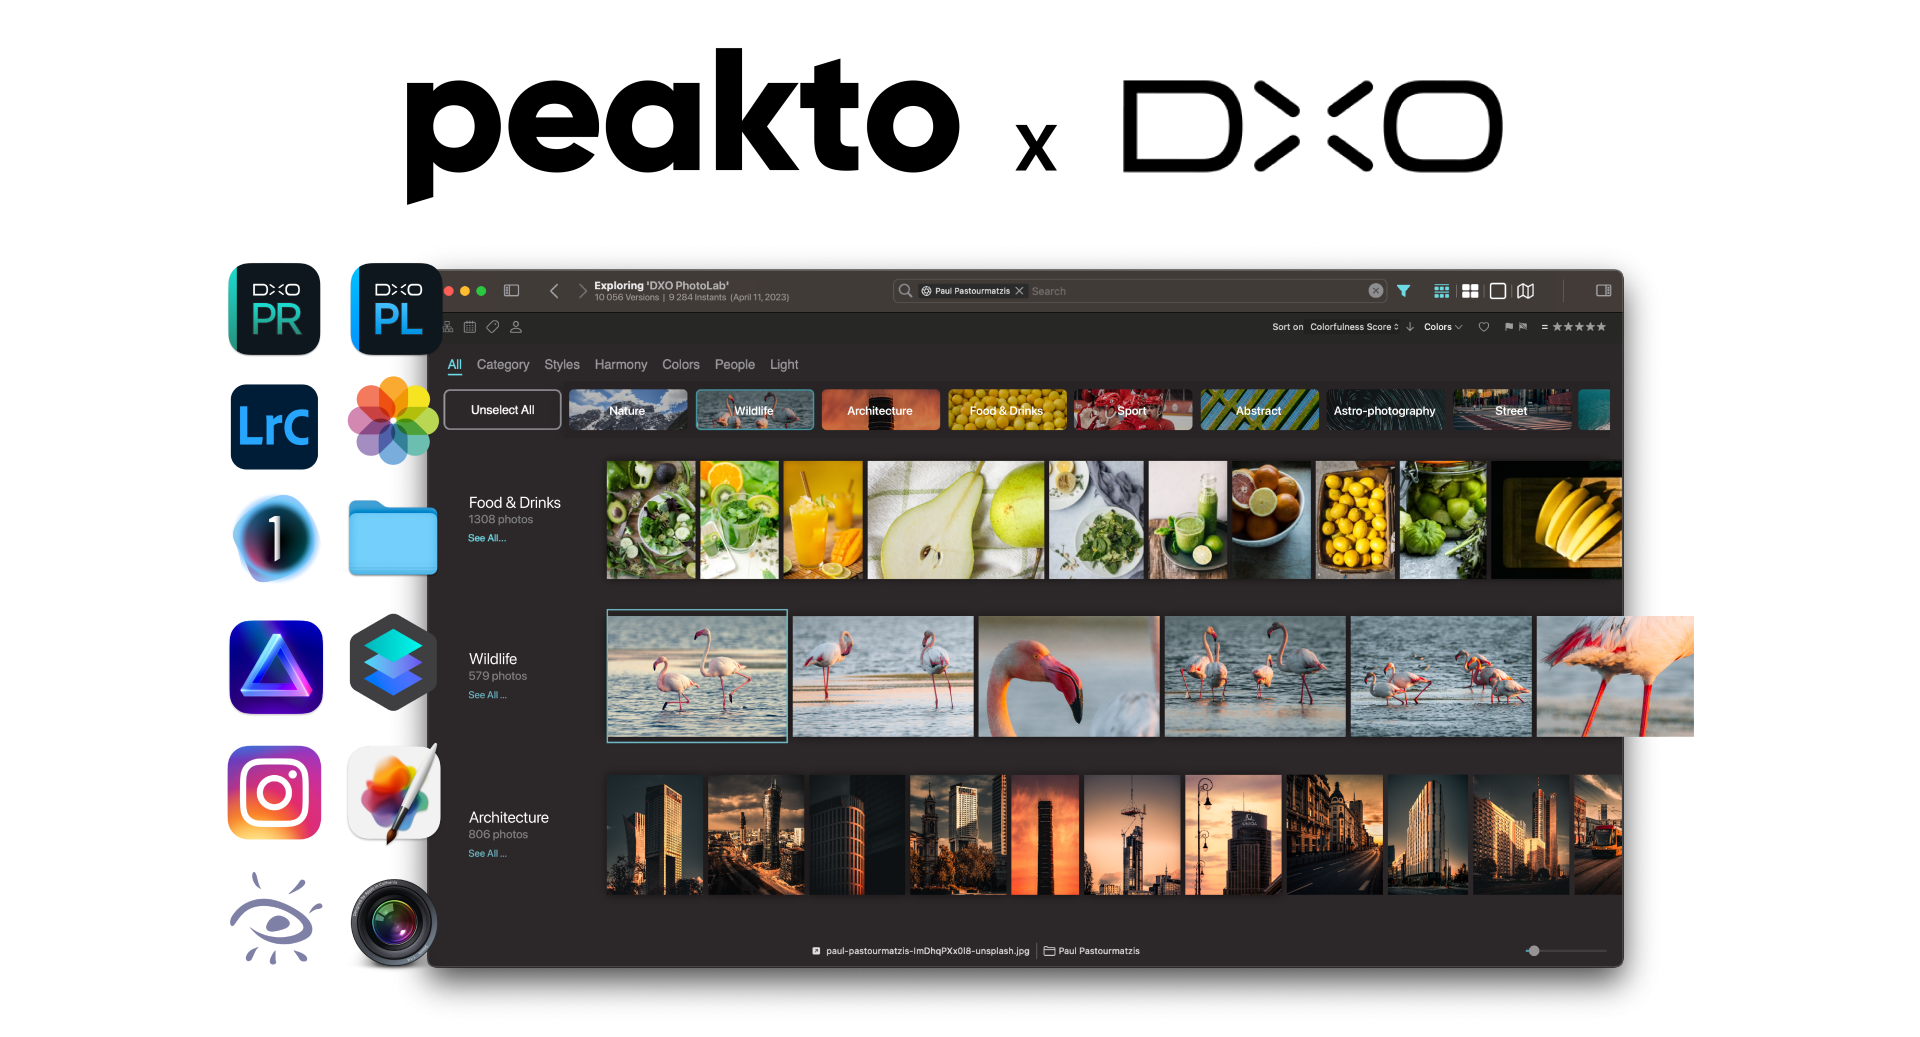Expand the Colors filter dropdown

click(x=1442, y=327)
